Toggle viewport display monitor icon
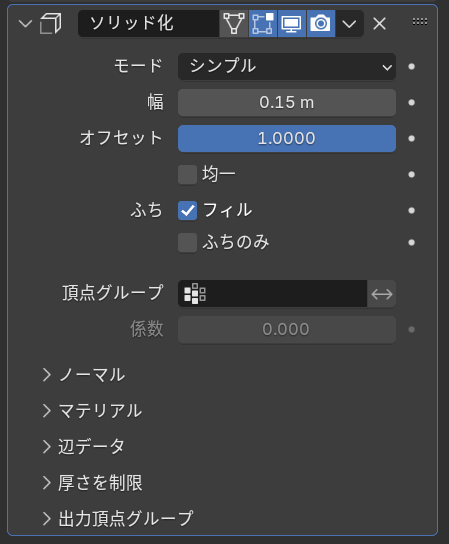The image size is (449, 544). tap(291, 24)
